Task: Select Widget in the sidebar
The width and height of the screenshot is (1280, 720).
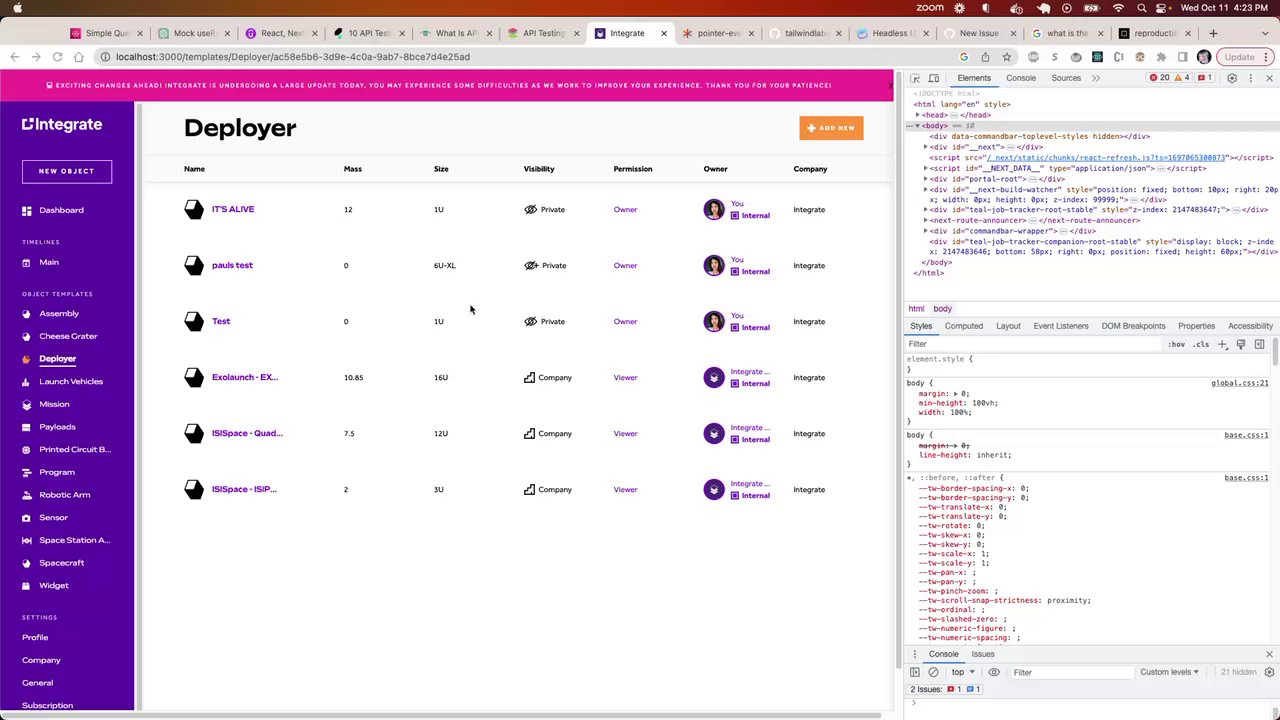Action: click(x=45, y=585)
